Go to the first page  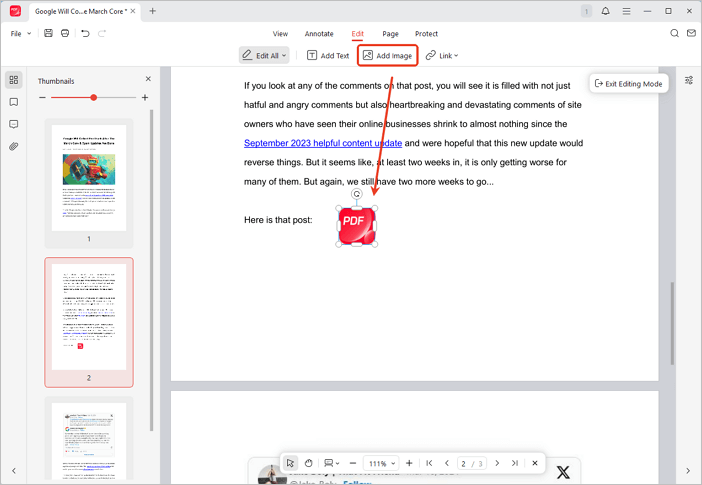[x=429, y=463]
